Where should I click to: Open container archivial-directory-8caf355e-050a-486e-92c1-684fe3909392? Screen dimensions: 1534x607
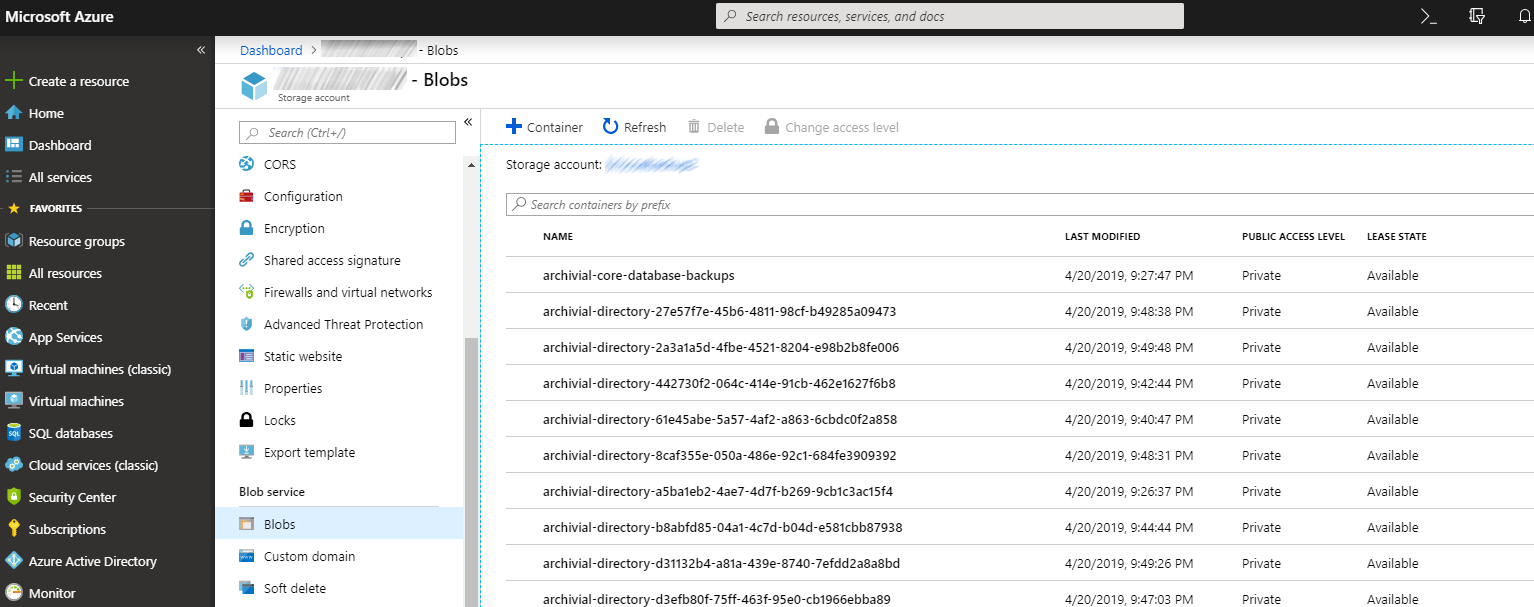(720, 455)
